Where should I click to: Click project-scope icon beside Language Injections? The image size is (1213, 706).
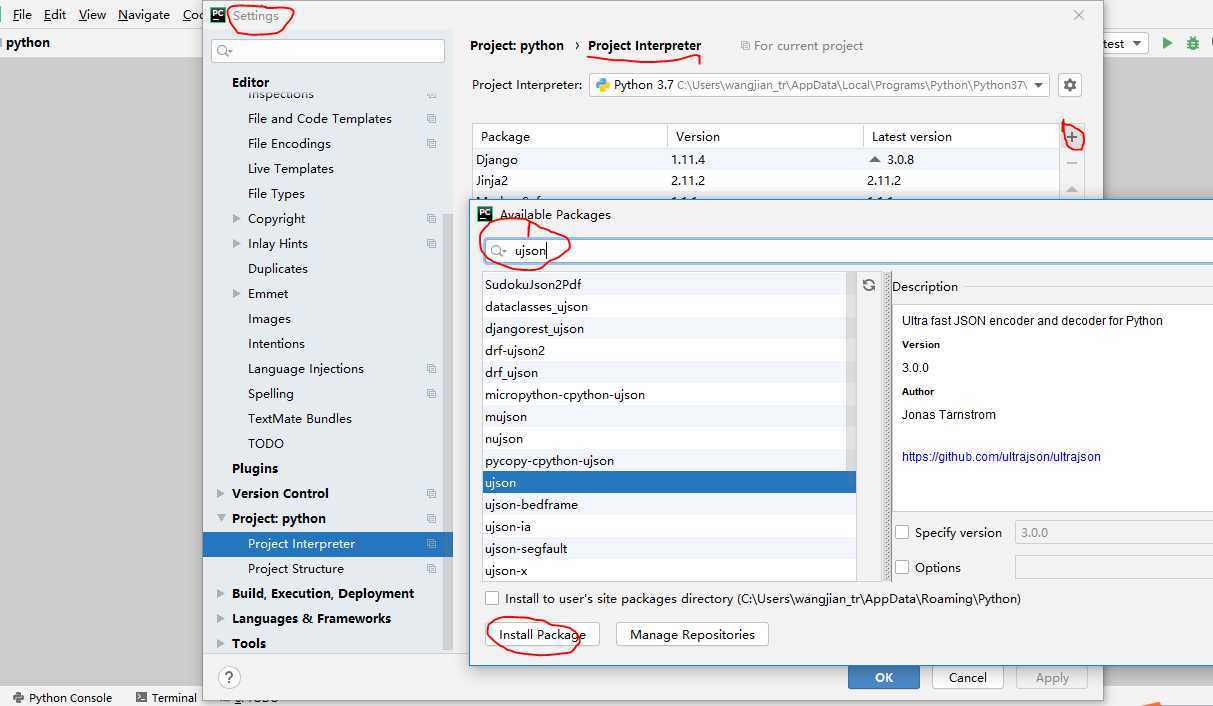[431, 369]
